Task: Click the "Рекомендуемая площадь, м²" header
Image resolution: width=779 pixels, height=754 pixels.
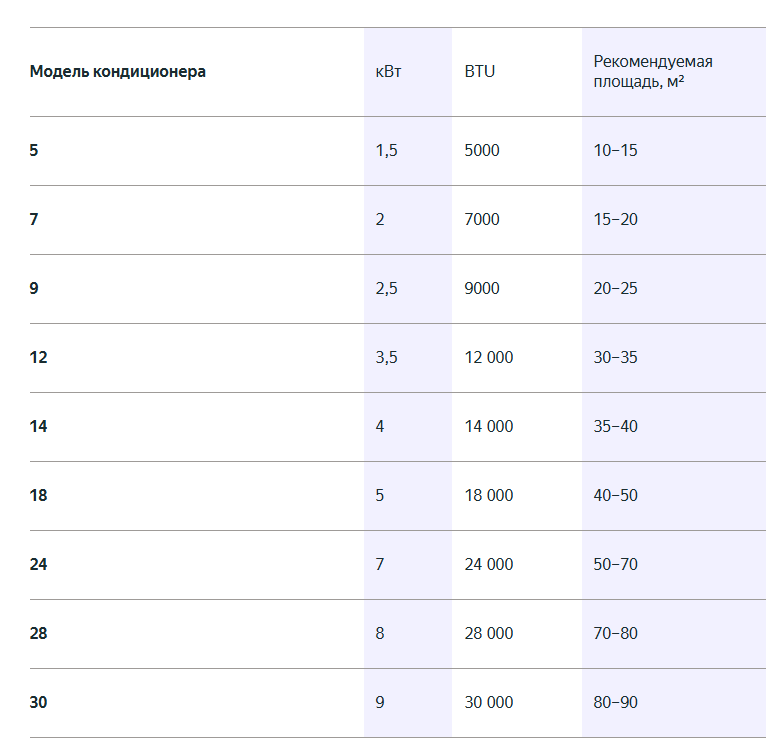Action: pyautogui.click(x=653, y=72)
